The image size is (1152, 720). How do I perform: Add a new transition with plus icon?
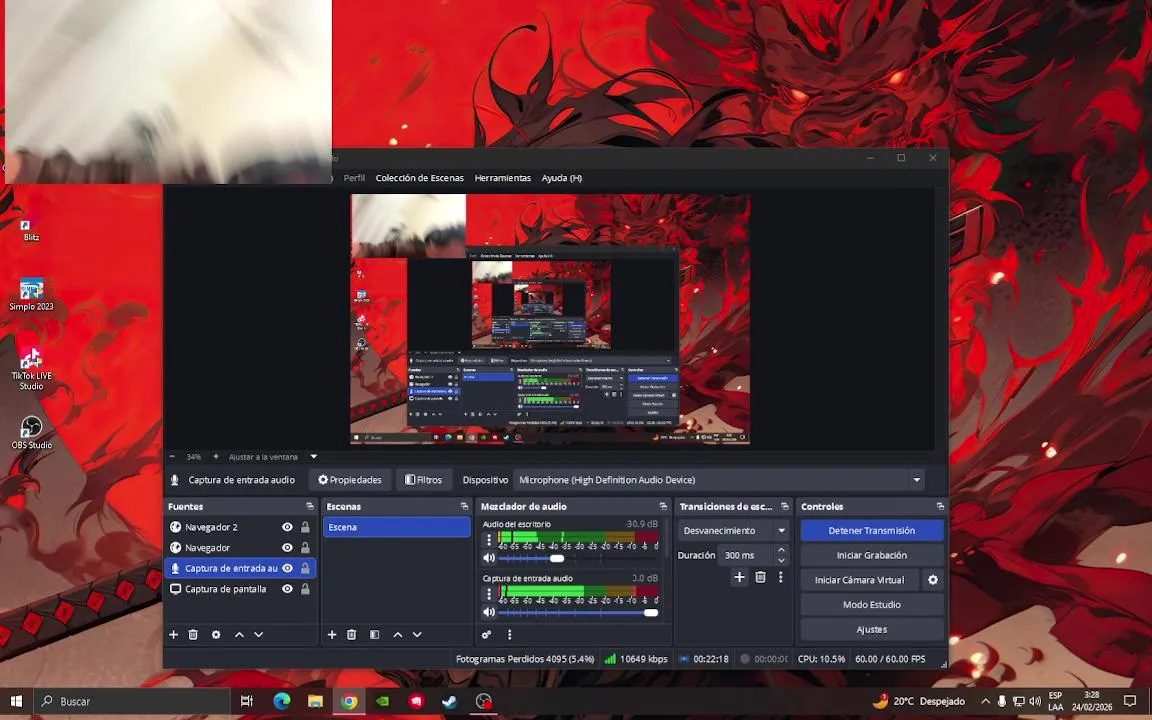click(739, 577)
